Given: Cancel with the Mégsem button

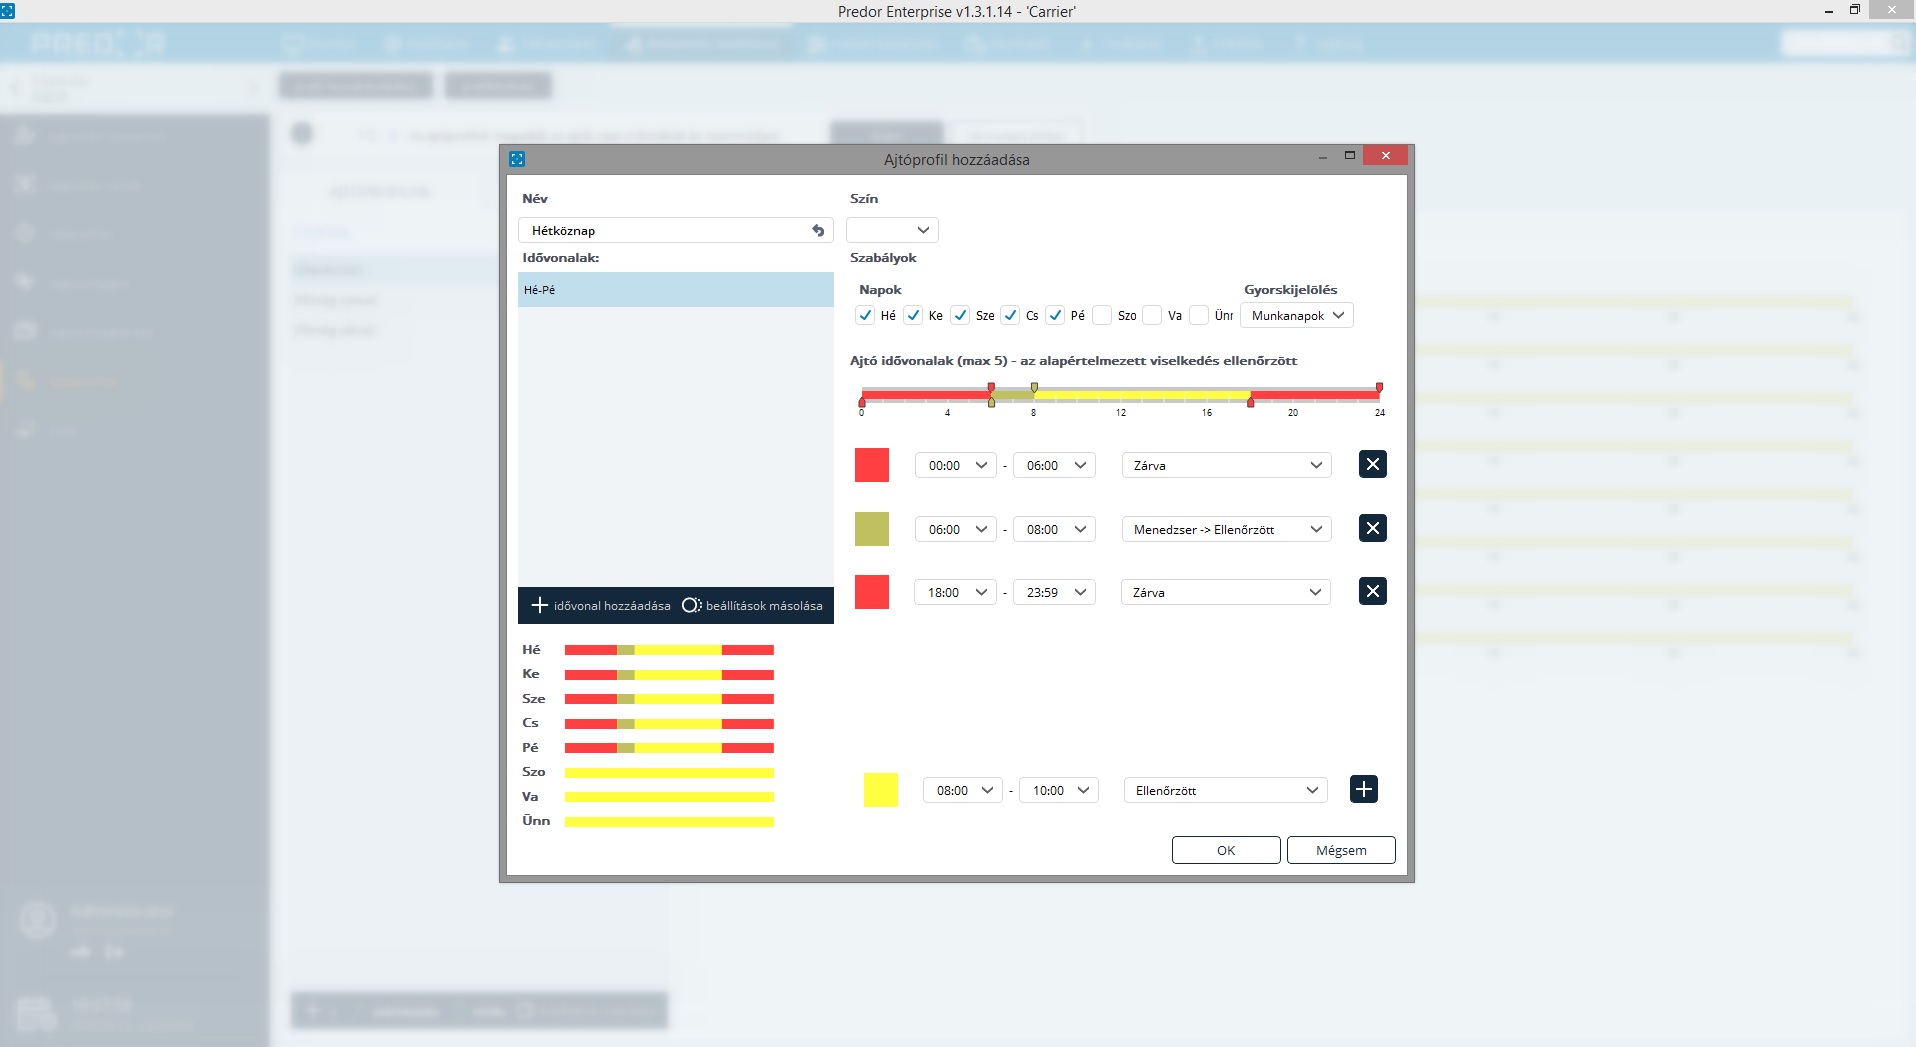Looking at the screenshot, I should tap(1340, 850).
